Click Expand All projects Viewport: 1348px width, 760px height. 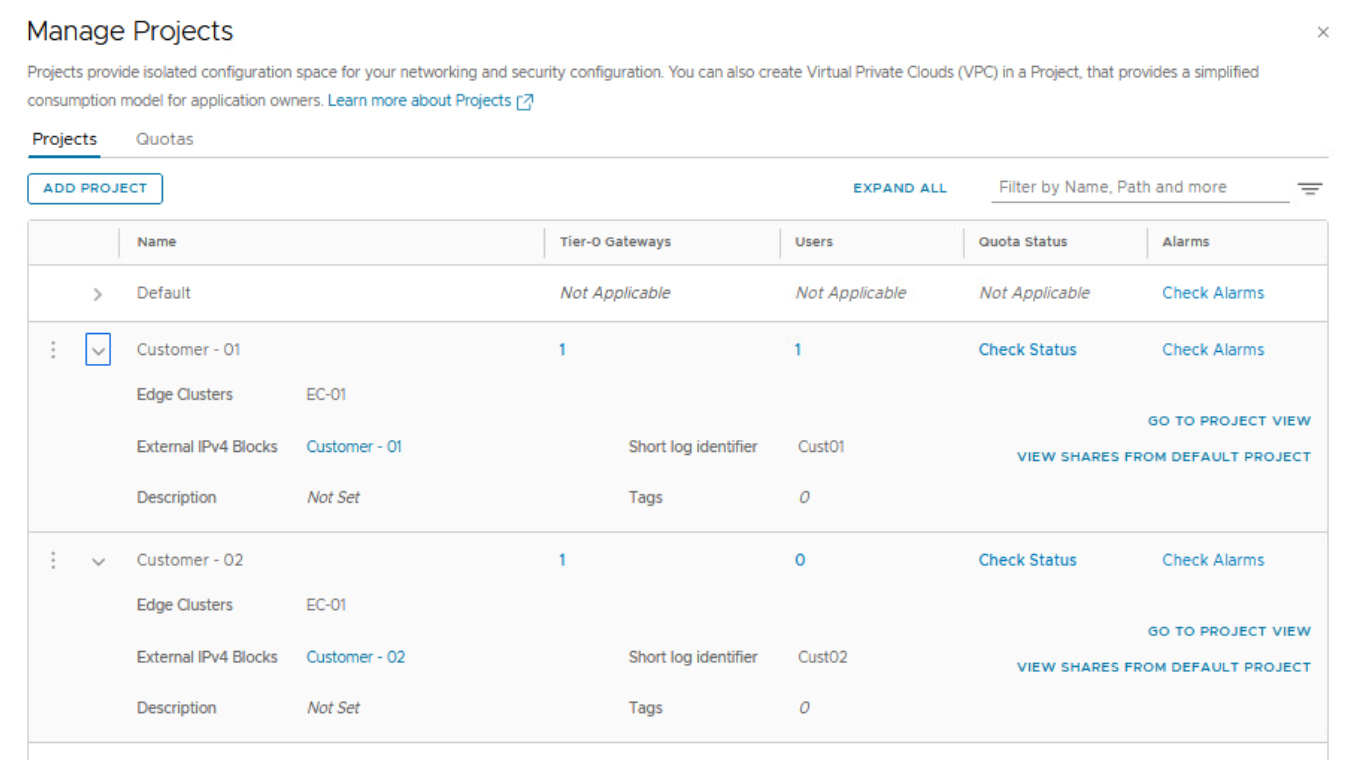(x=899, y=188)
